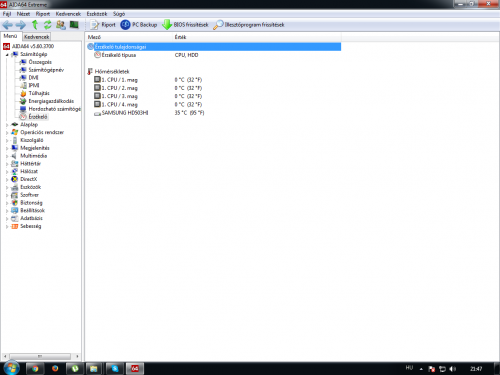Open the Kedvencek menu
Image resolution: width=500 pixels, height=375 pixels.
tap(68, 14)
